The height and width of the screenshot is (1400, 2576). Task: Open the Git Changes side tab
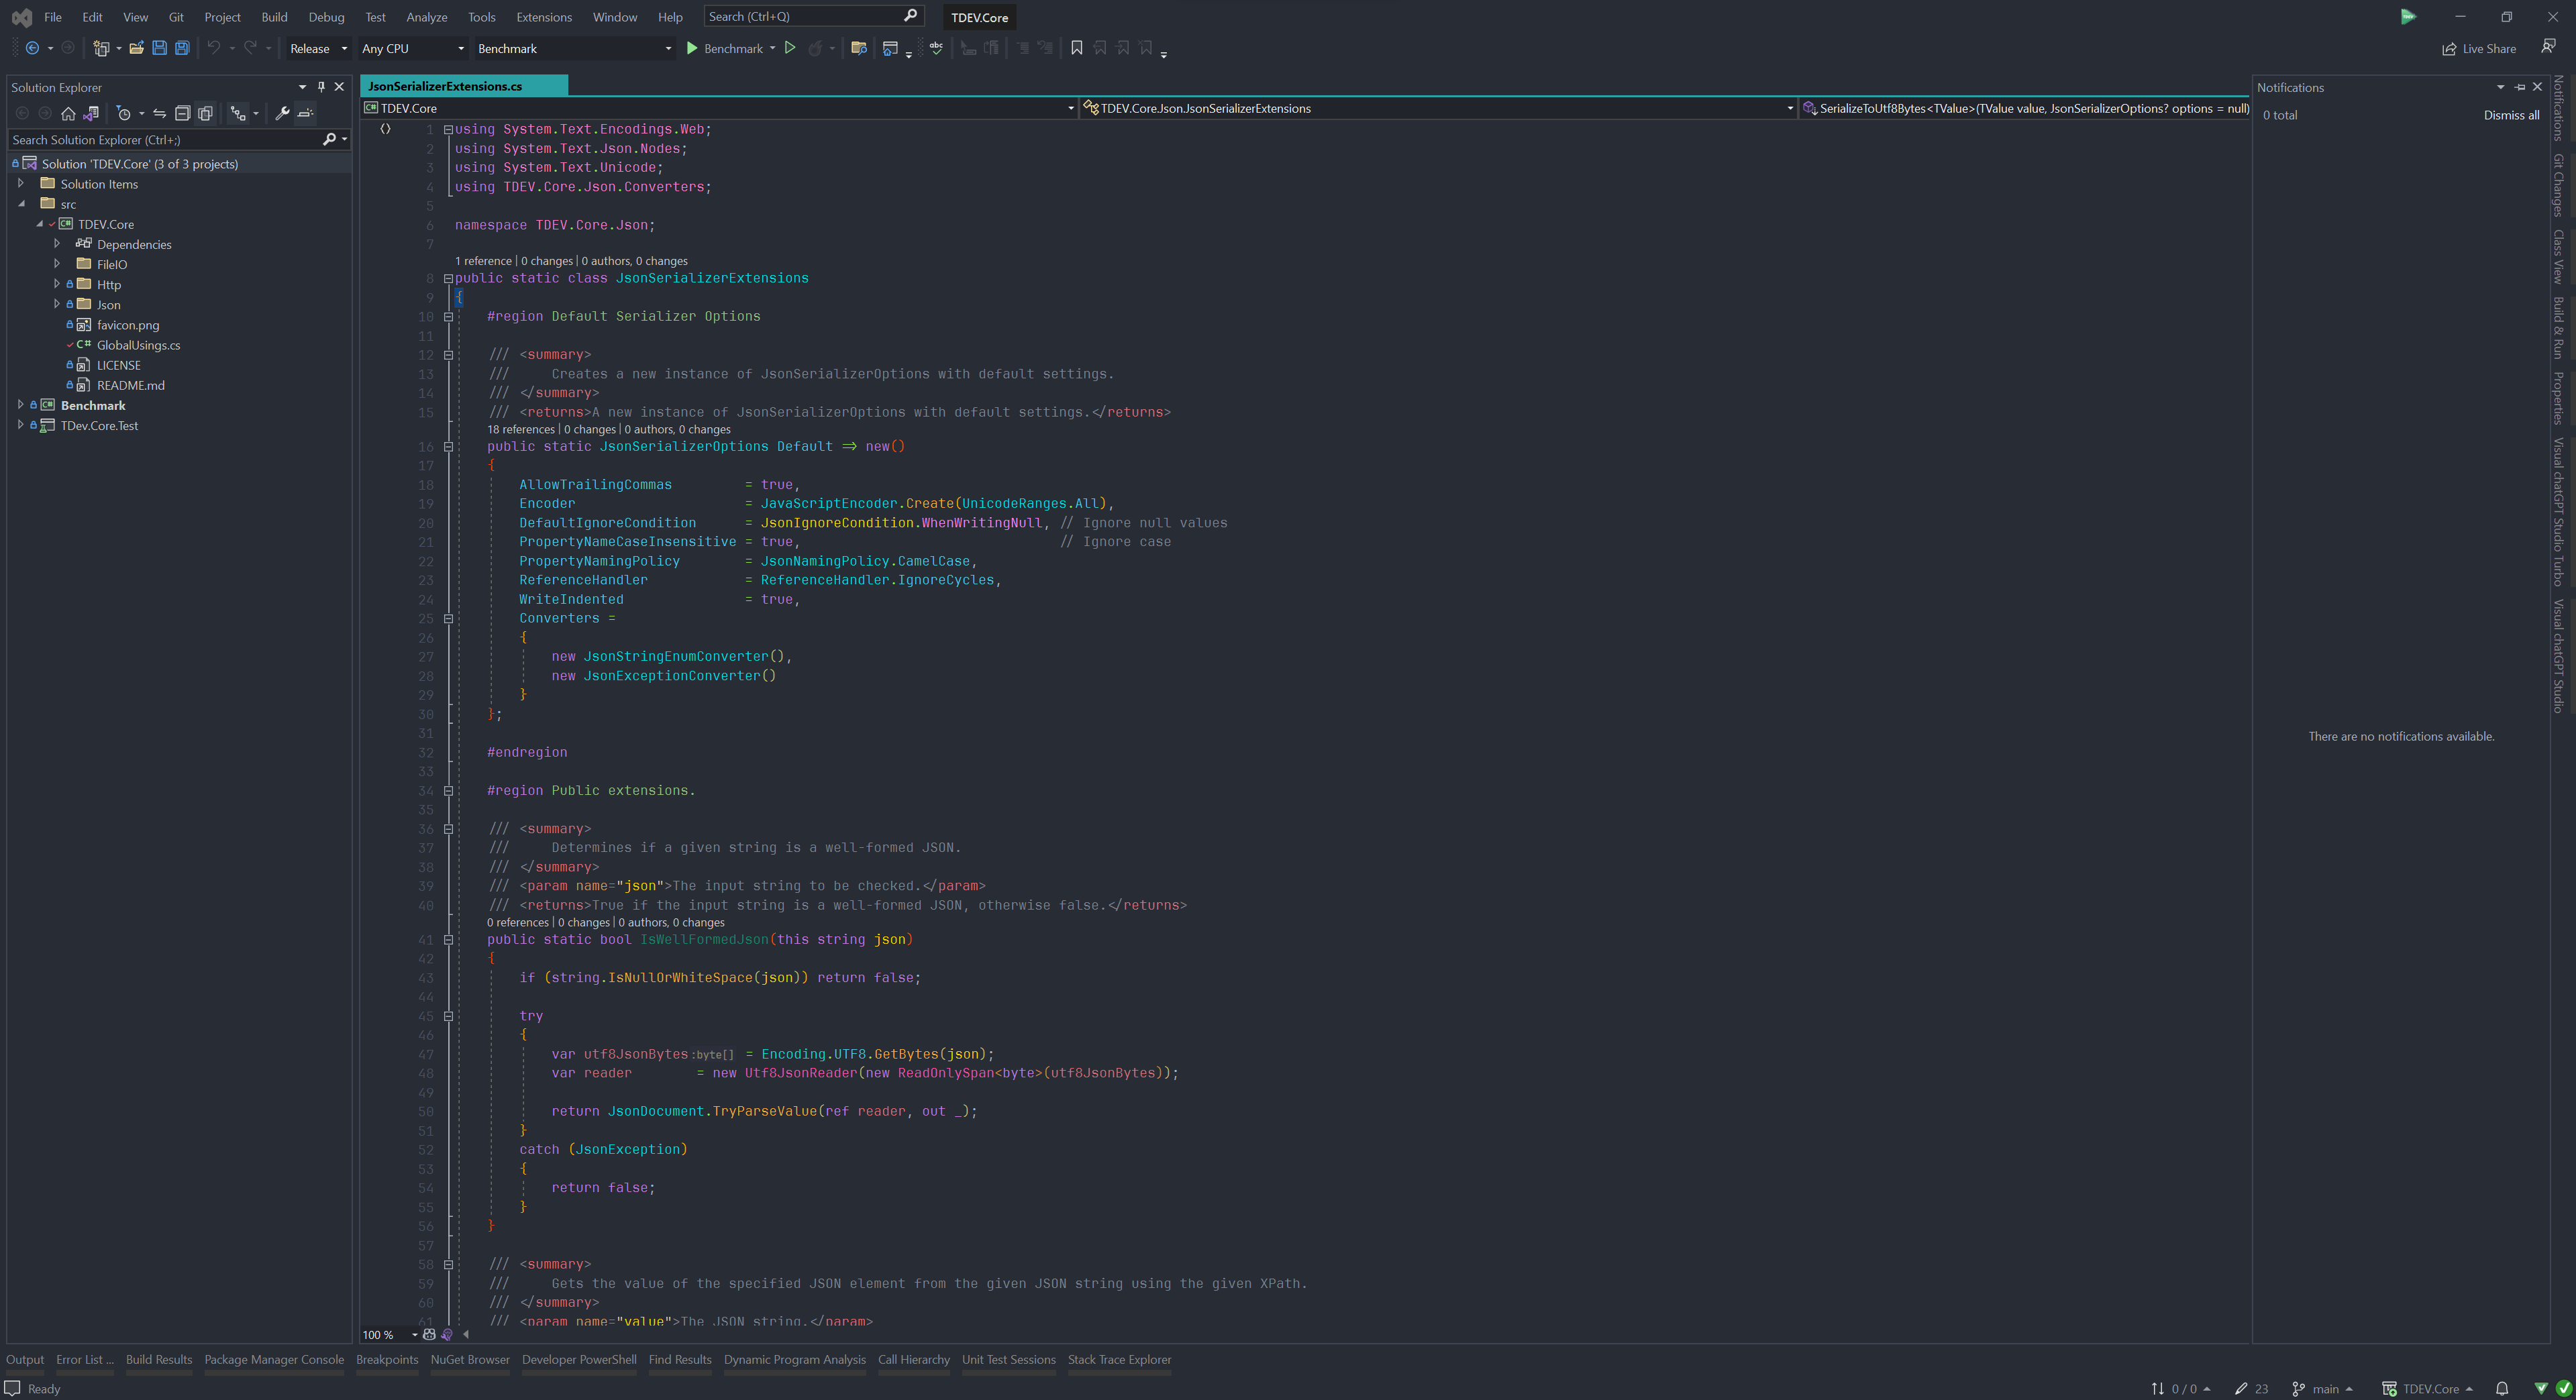(x=2559, y=186)
